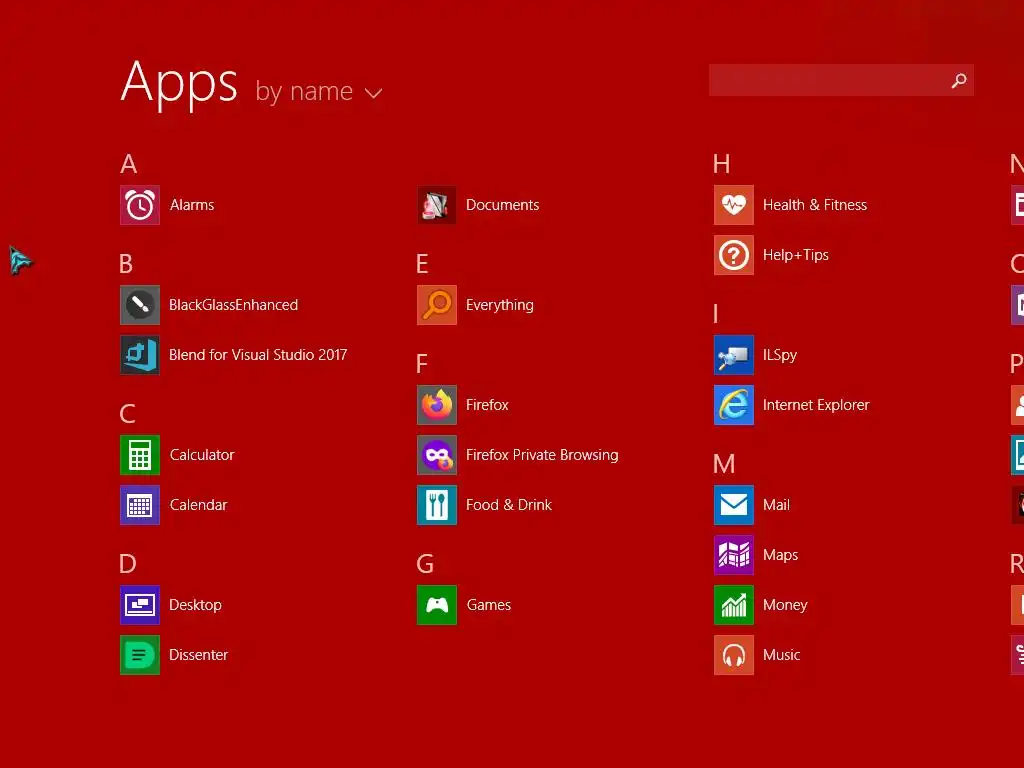
Task: Open the purple Calendar icon
Action: pos(140,505)
